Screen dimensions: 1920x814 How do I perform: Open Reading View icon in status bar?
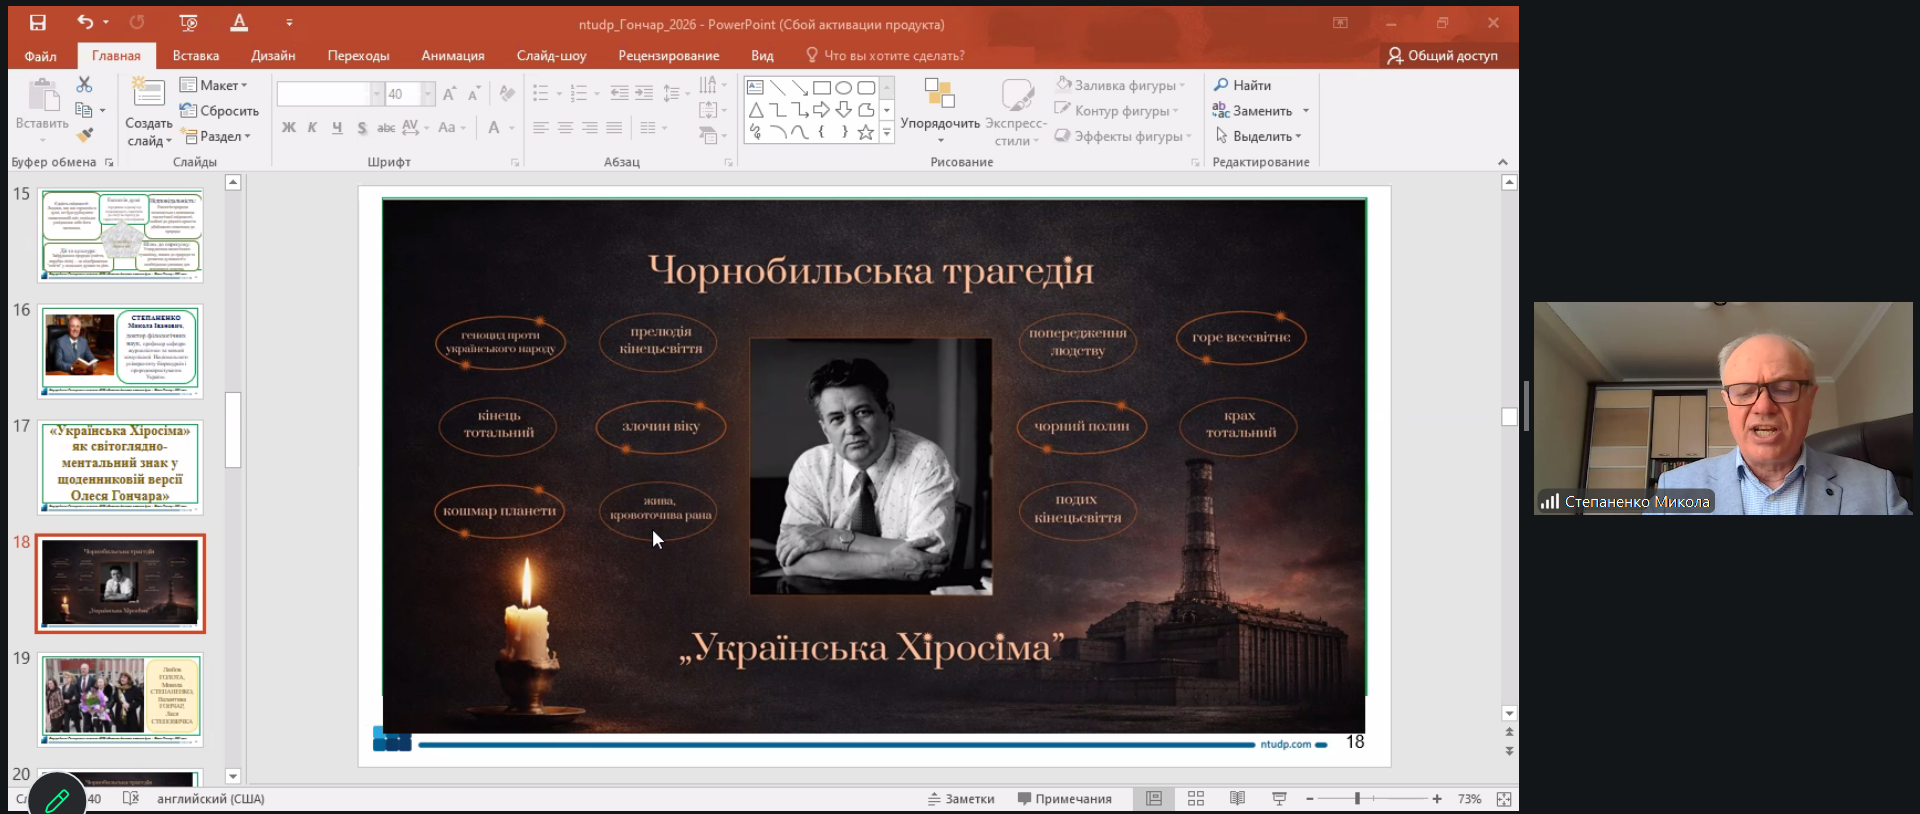pyautogui.click(x=1237, y=798)
